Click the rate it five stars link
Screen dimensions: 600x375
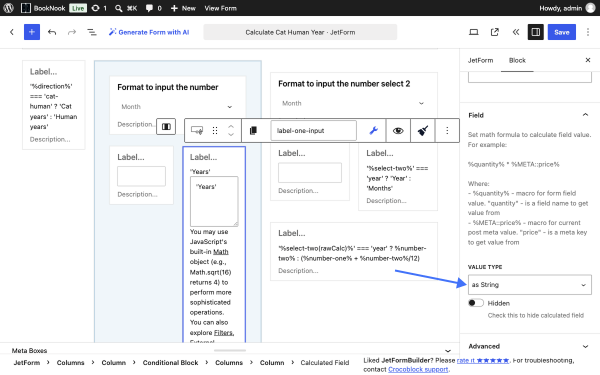point(483,360)
